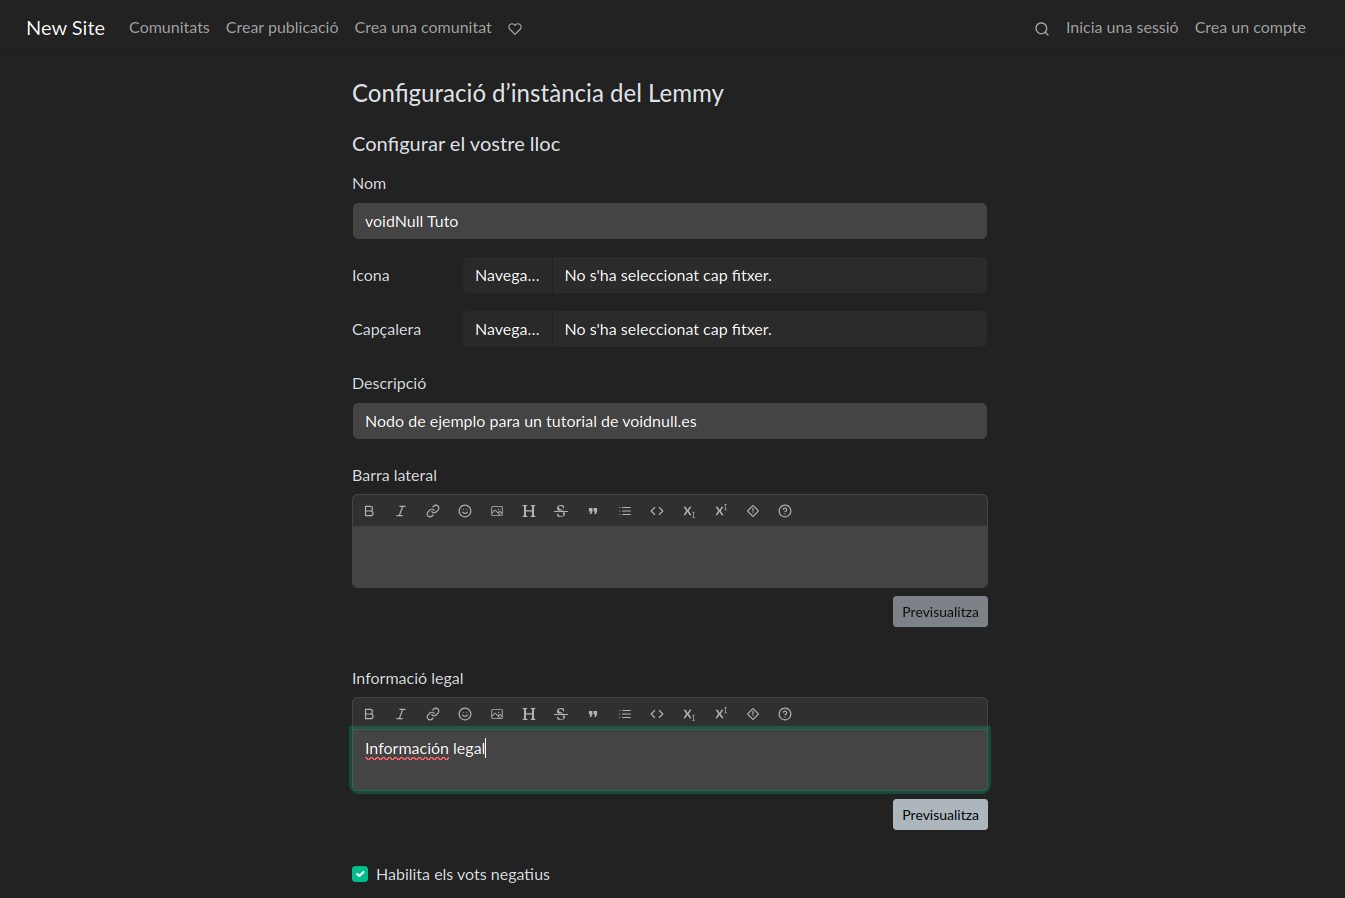Click the search magnifier icon in navbar
The height and width of the screenshot is (898, 1345).
pos(1041,29)
